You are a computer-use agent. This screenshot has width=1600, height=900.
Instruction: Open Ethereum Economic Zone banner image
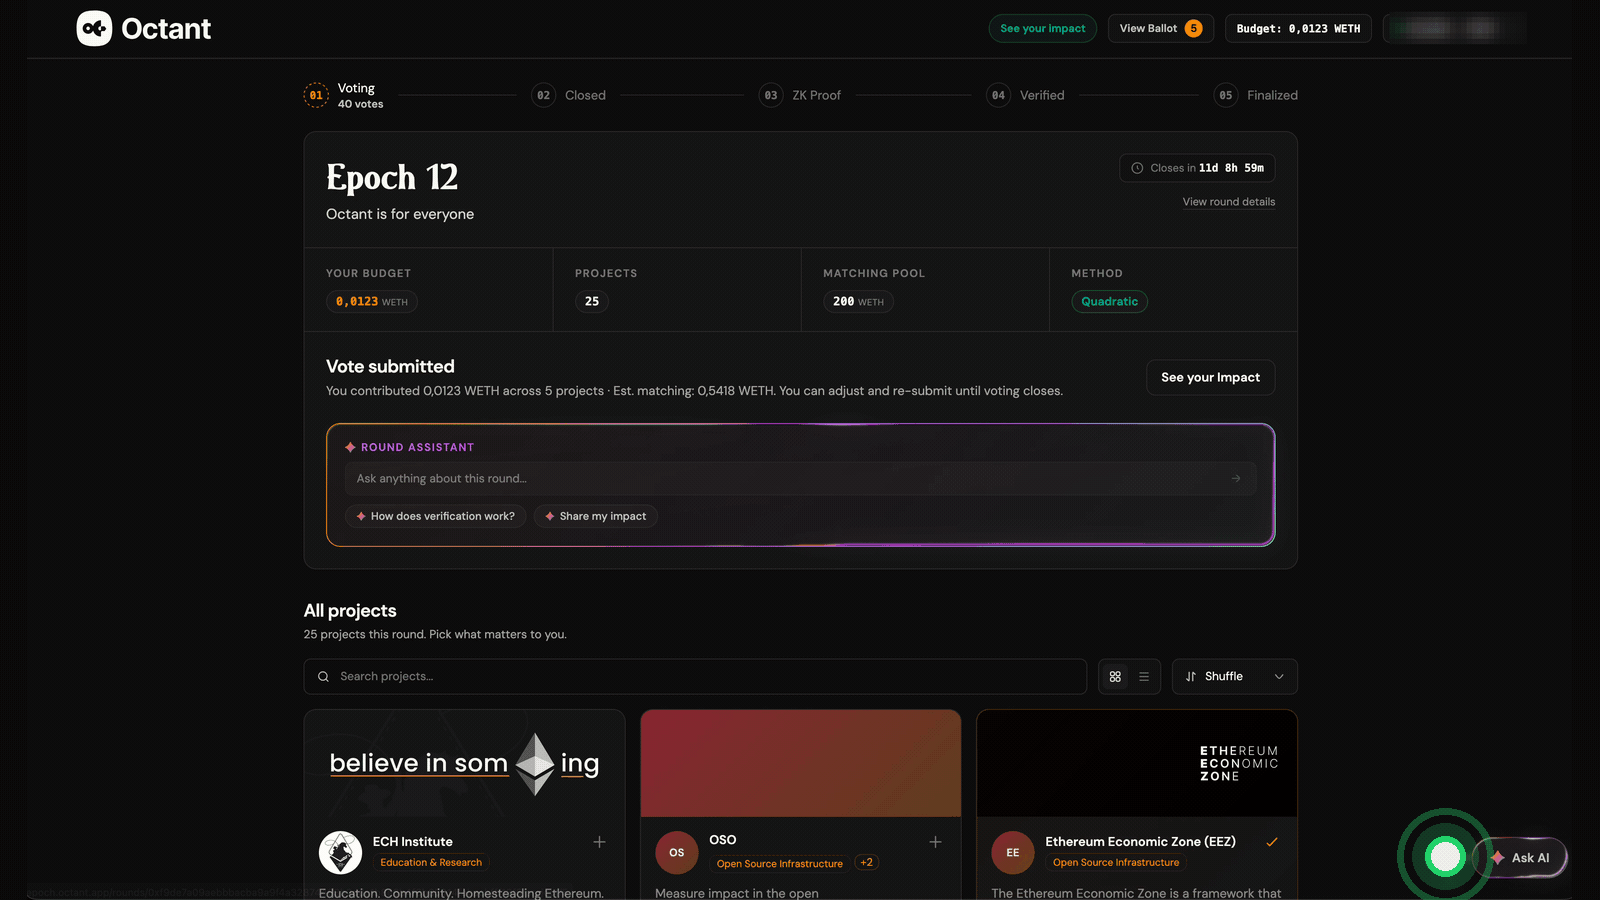pyautogui.click(x=1137, y=763)
